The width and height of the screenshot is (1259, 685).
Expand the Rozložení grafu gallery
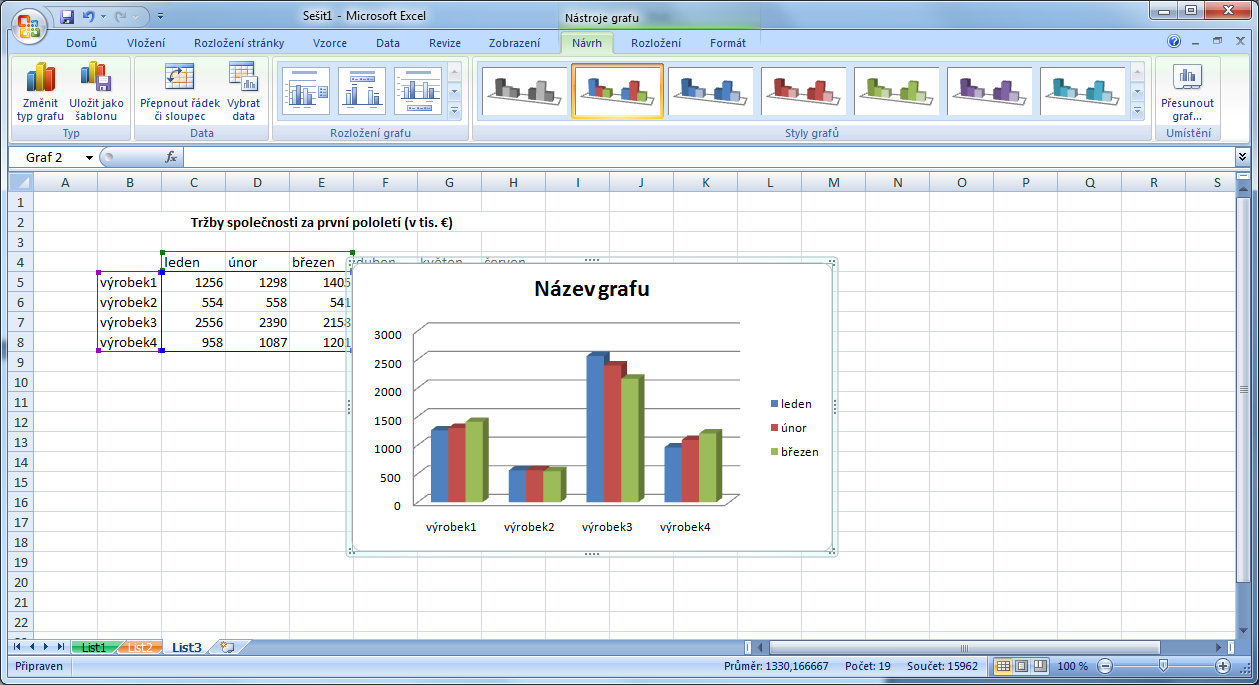(455, 110)
